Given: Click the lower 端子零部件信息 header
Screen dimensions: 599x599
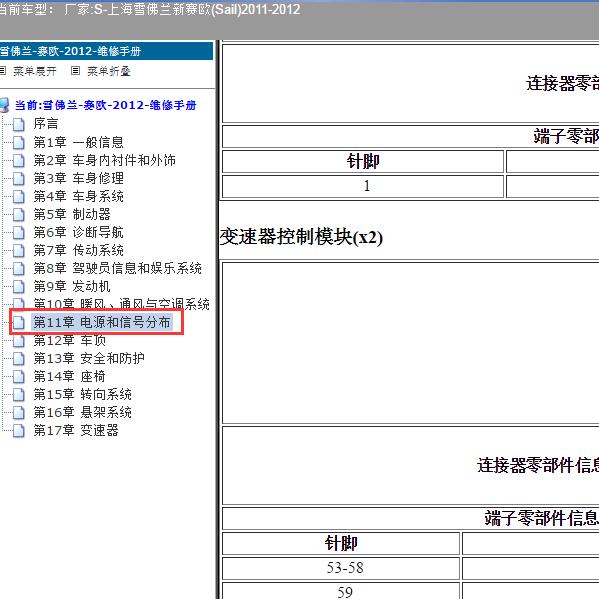Looking at the screenshot, I should [542, 518].
